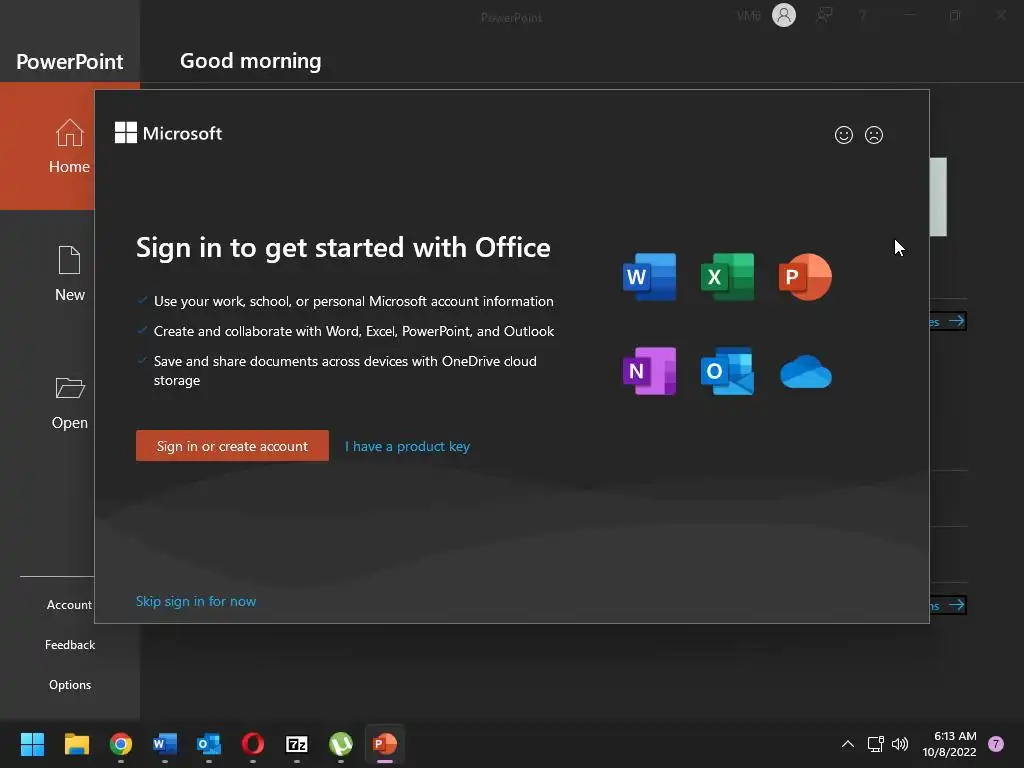Viewport: 1024px width, 768px height.
Task: Open Word from the taskbar
Action: pyautogui.click(x=165, y=744)
